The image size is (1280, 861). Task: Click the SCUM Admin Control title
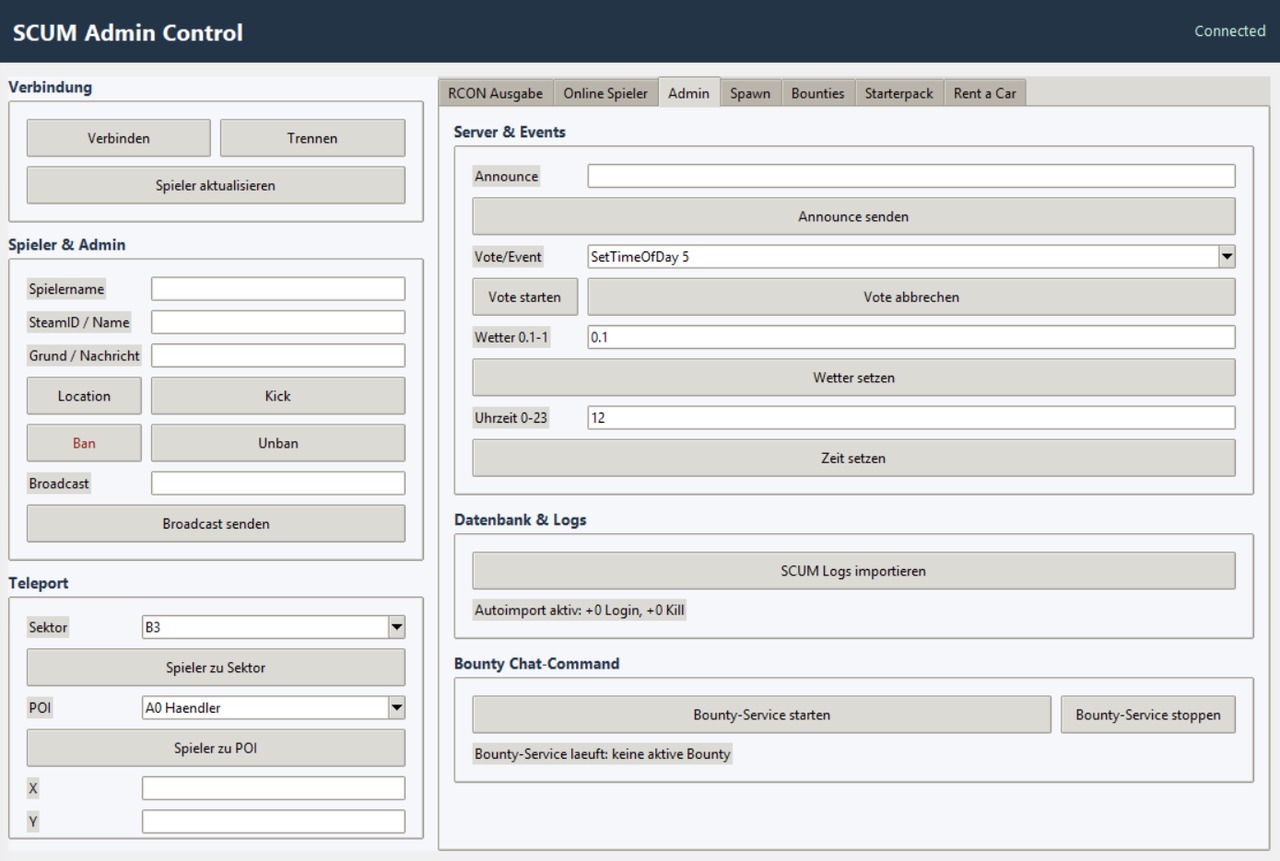(128, 32)
